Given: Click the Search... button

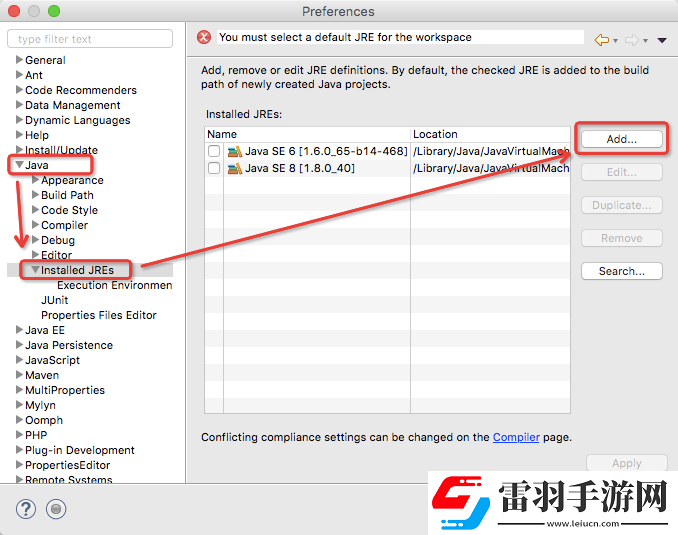Looking at the screenshot, I should pos(621,271).
